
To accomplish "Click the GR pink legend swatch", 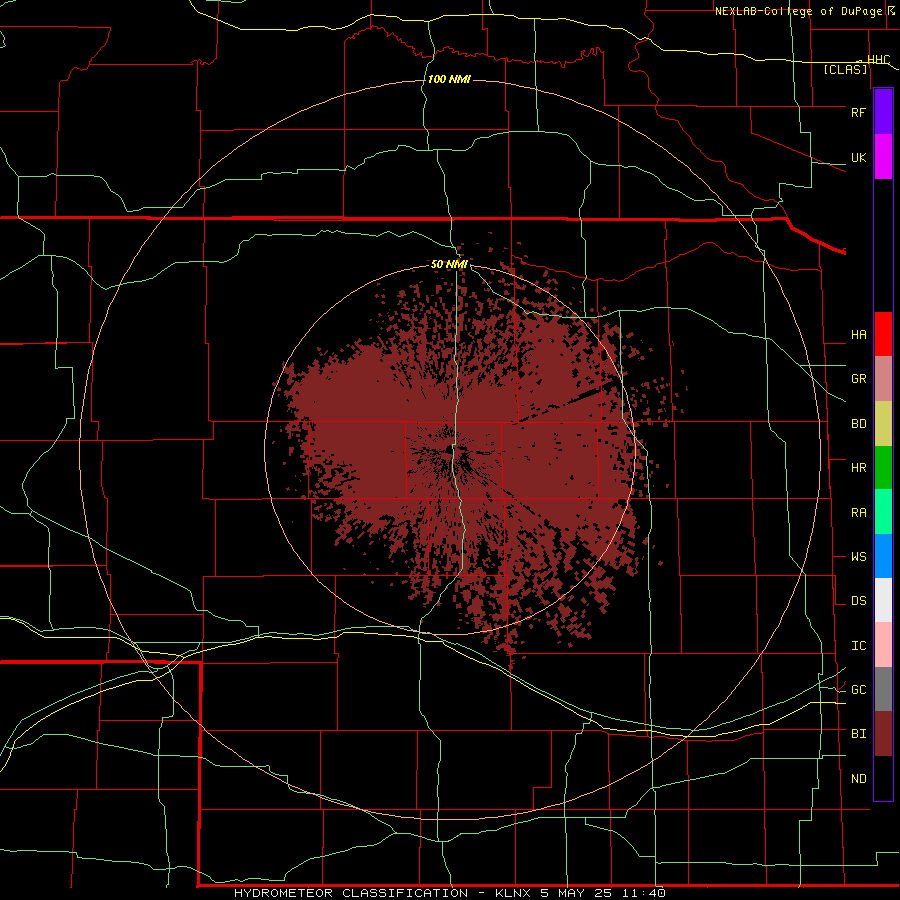I will (883, 379).
